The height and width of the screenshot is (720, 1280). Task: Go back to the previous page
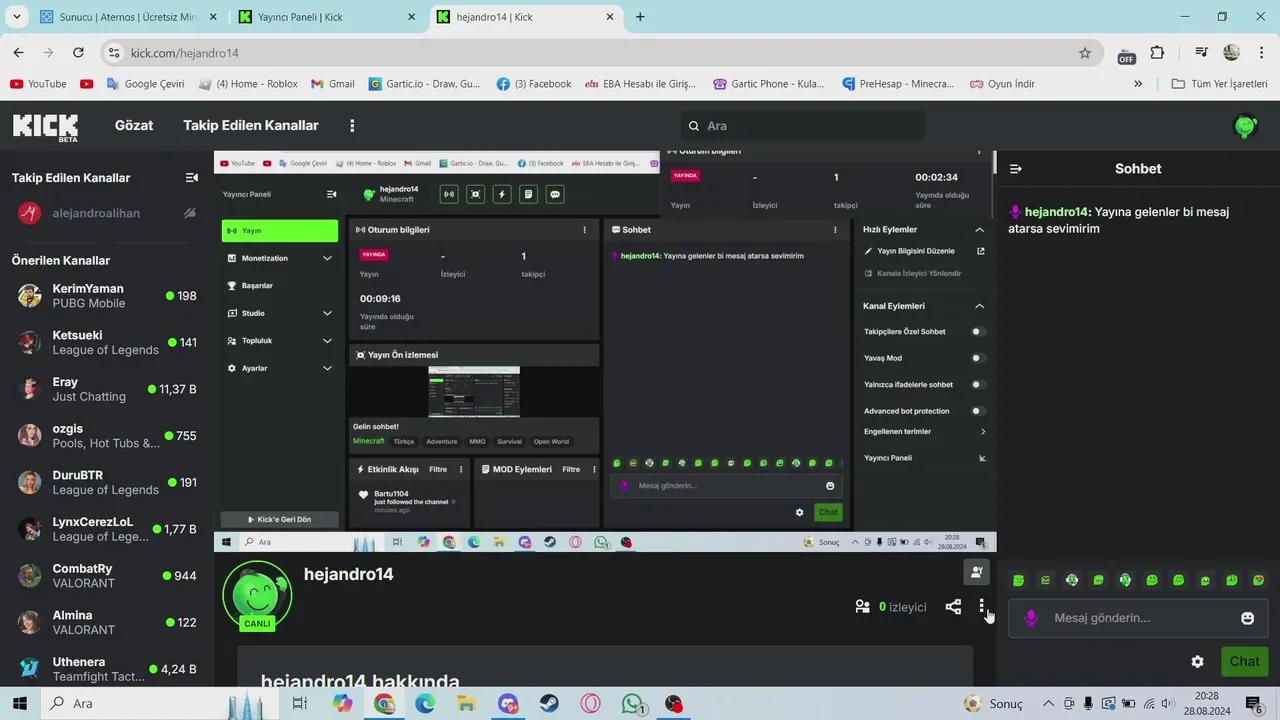[18, 53]
